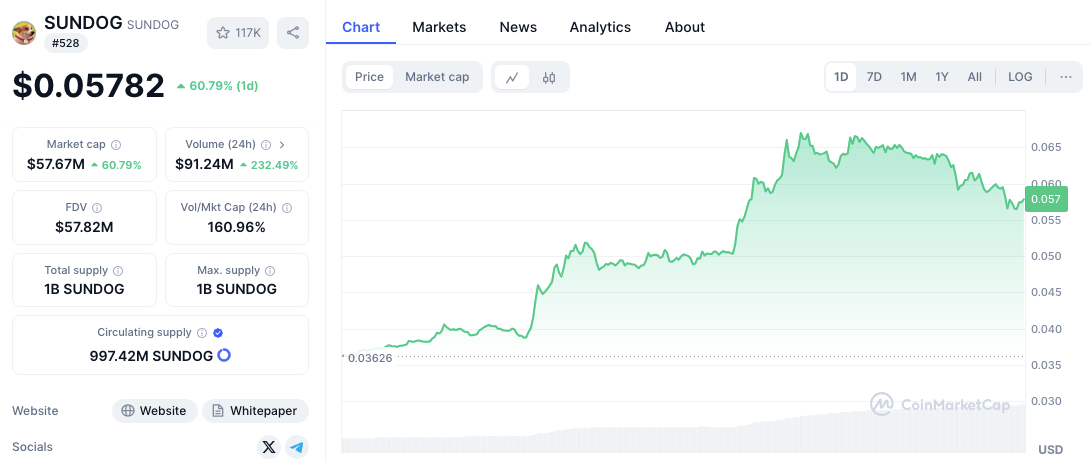Viewport: 1091px width, 462px height.
Task: Open the Telegram social link
Action: (297, 447)
